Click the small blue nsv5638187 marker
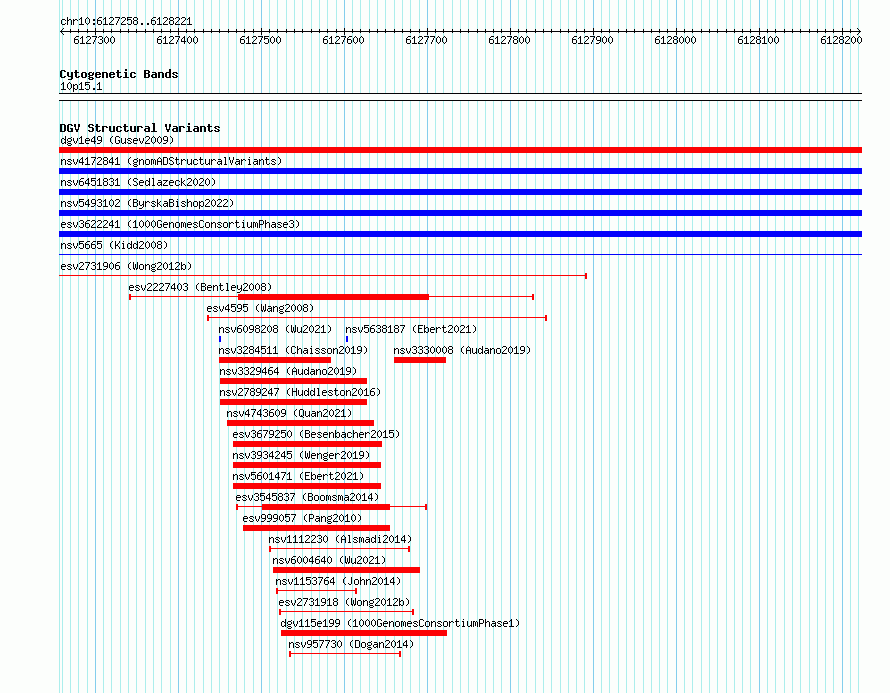890x693 pixels. [x=347, y=339]
